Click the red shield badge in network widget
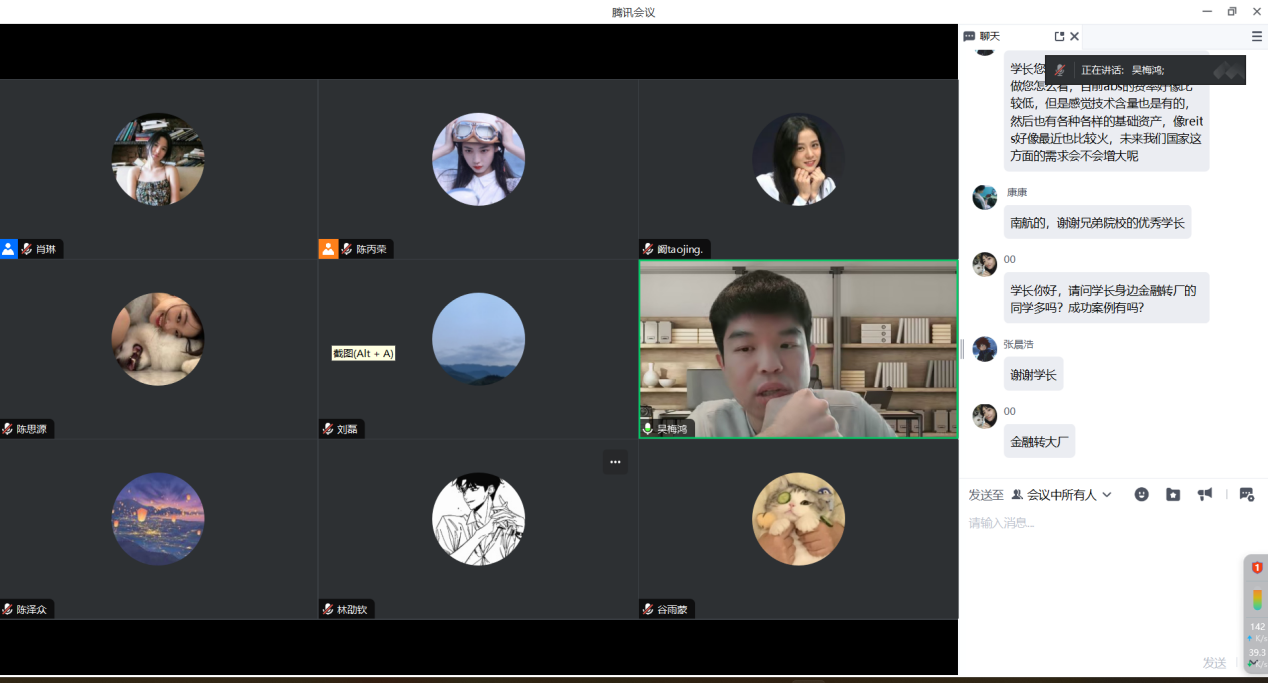 coord(1257,568)
